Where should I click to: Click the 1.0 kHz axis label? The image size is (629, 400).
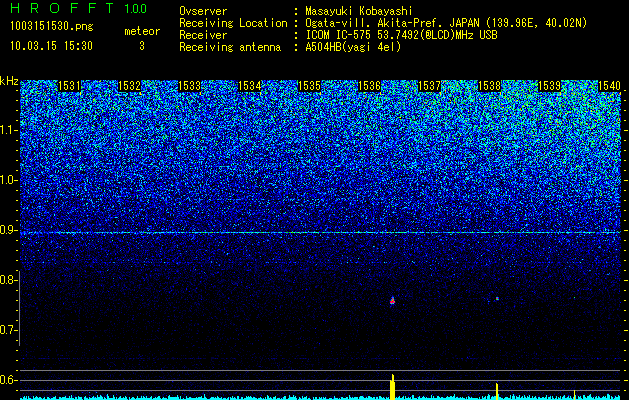tap(7, 180)
